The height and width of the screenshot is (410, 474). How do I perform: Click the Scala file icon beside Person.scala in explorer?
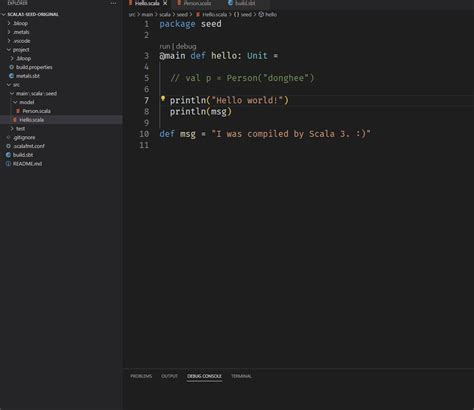(18, 111)
